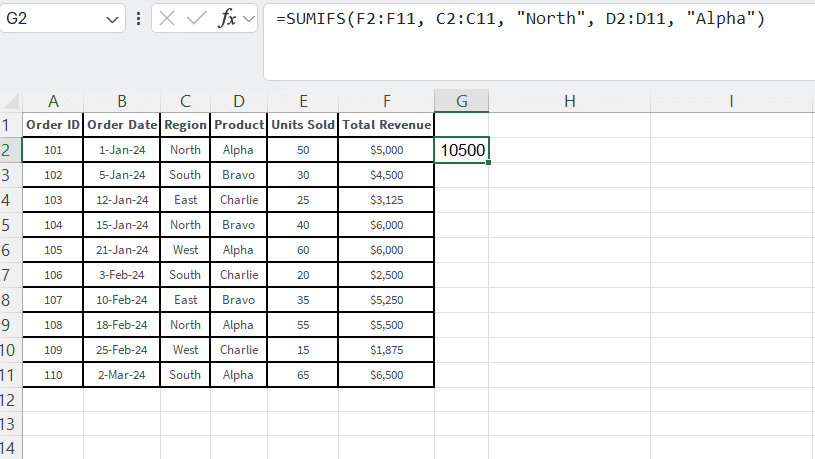Click the 'Order Date' header cell
The image size is (815, 459).
[x=122, y=125]
